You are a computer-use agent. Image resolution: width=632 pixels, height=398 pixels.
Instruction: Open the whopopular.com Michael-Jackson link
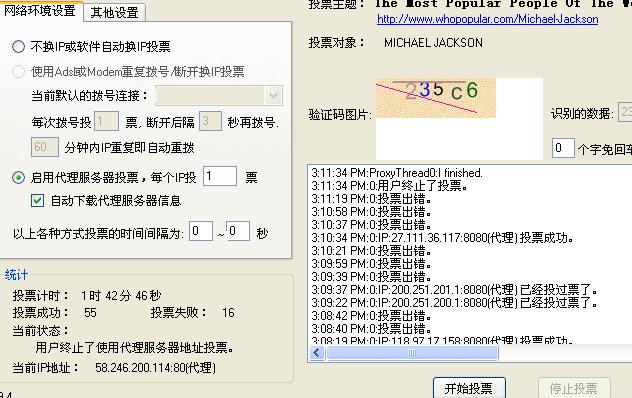pyautogui.click(x=488, y=19)
